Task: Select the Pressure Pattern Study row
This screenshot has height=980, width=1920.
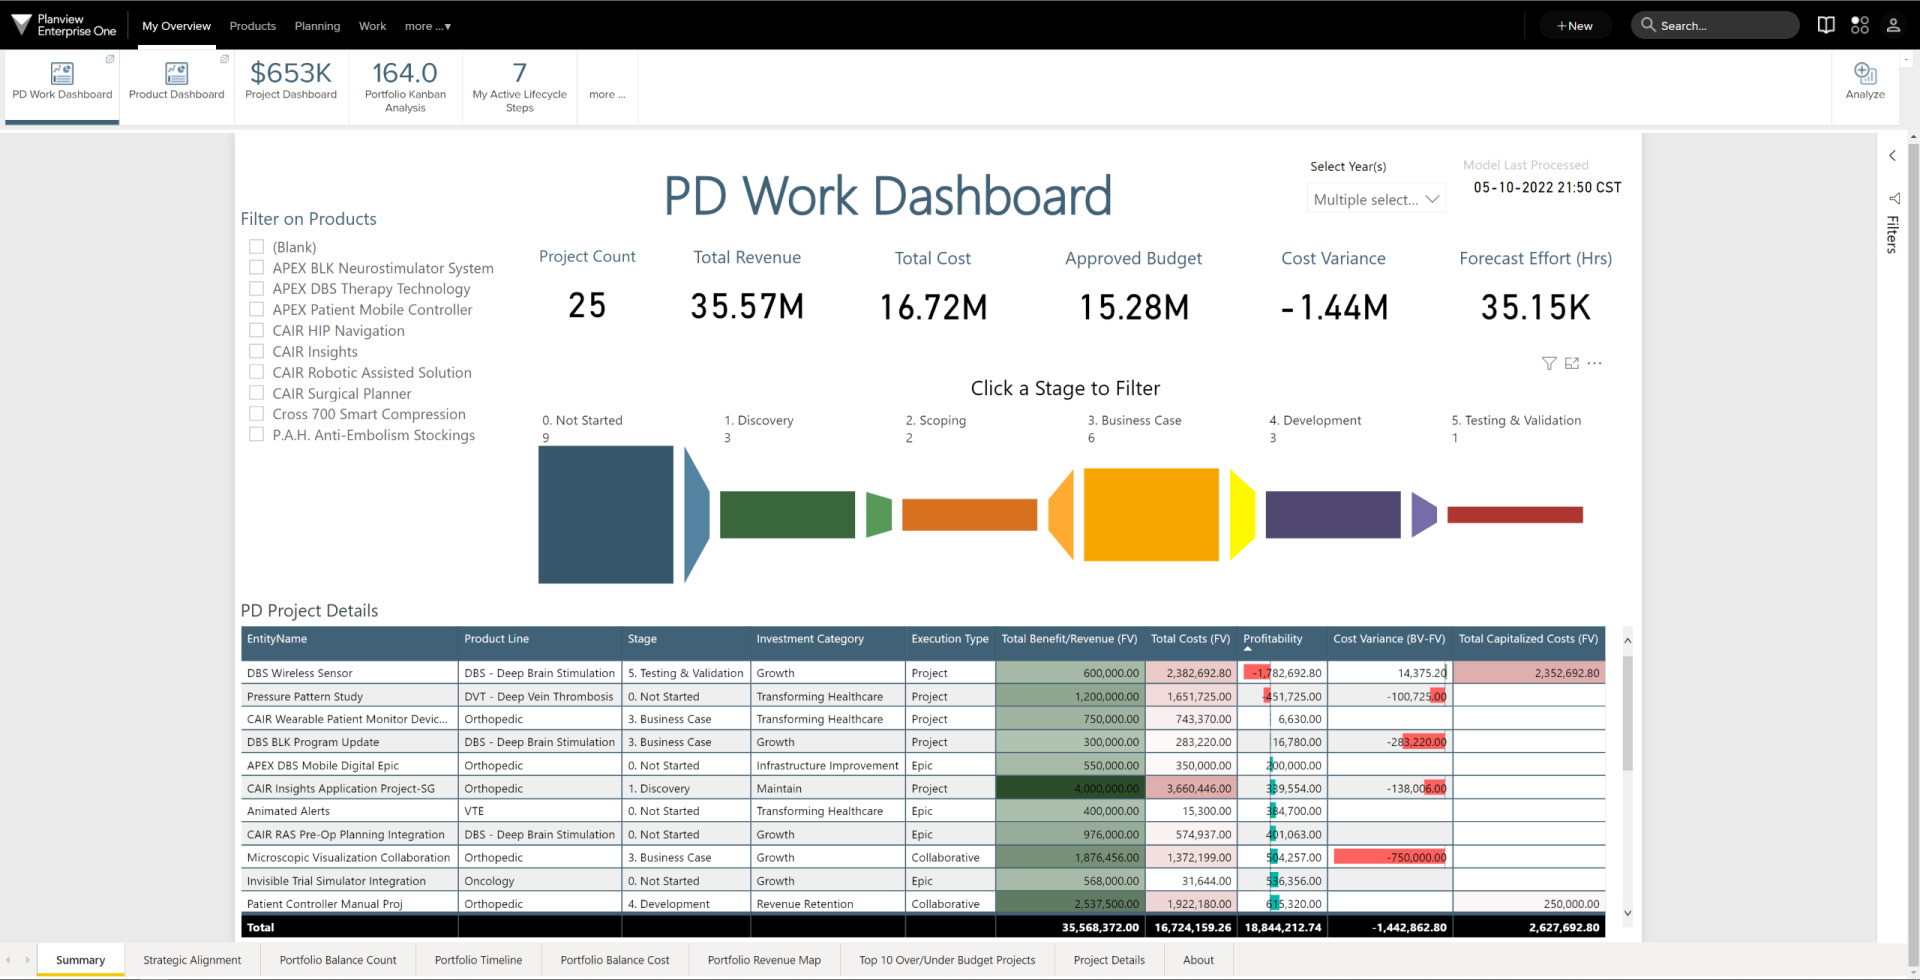Action: [923, 696]
